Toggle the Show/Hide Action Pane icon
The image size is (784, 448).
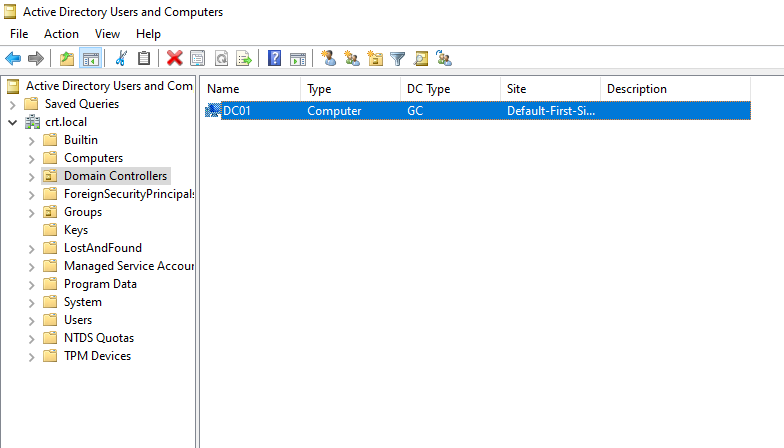298,59
